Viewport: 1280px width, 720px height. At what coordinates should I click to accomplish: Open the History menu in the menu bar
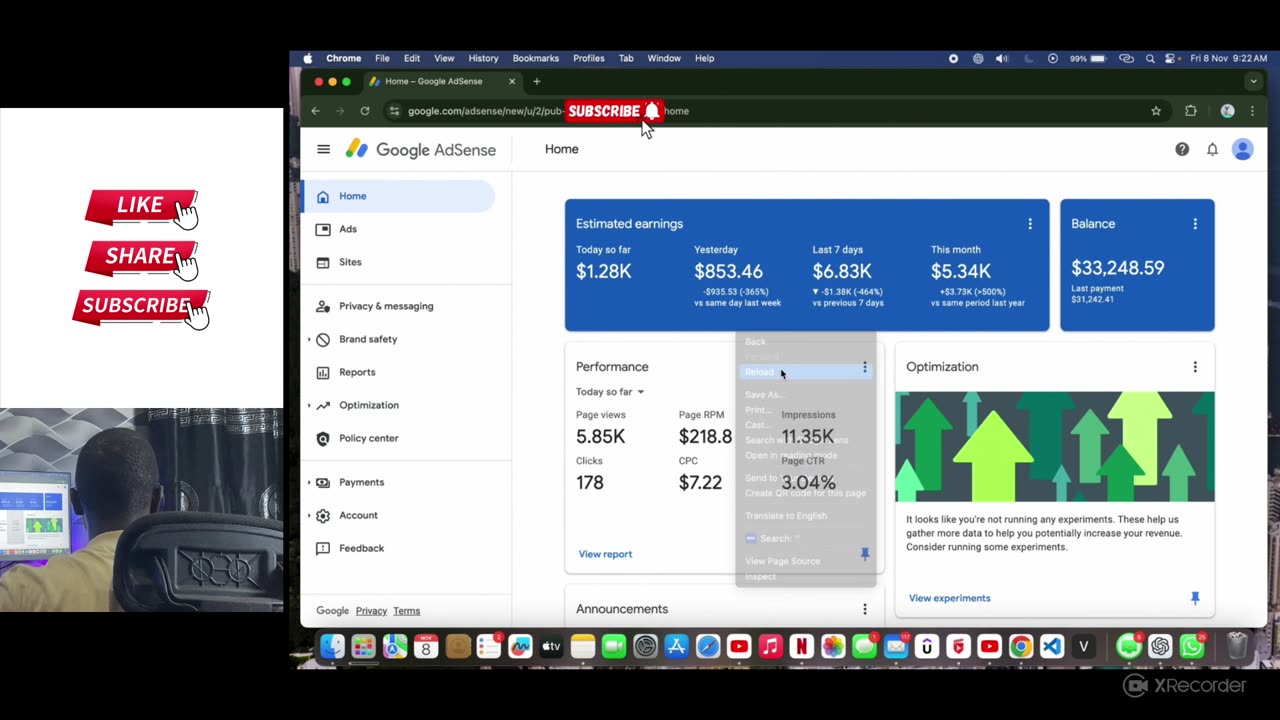(483, 58)
